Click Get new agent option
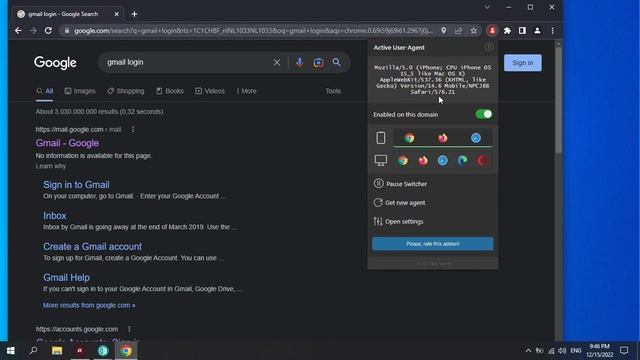 [400, 202]
